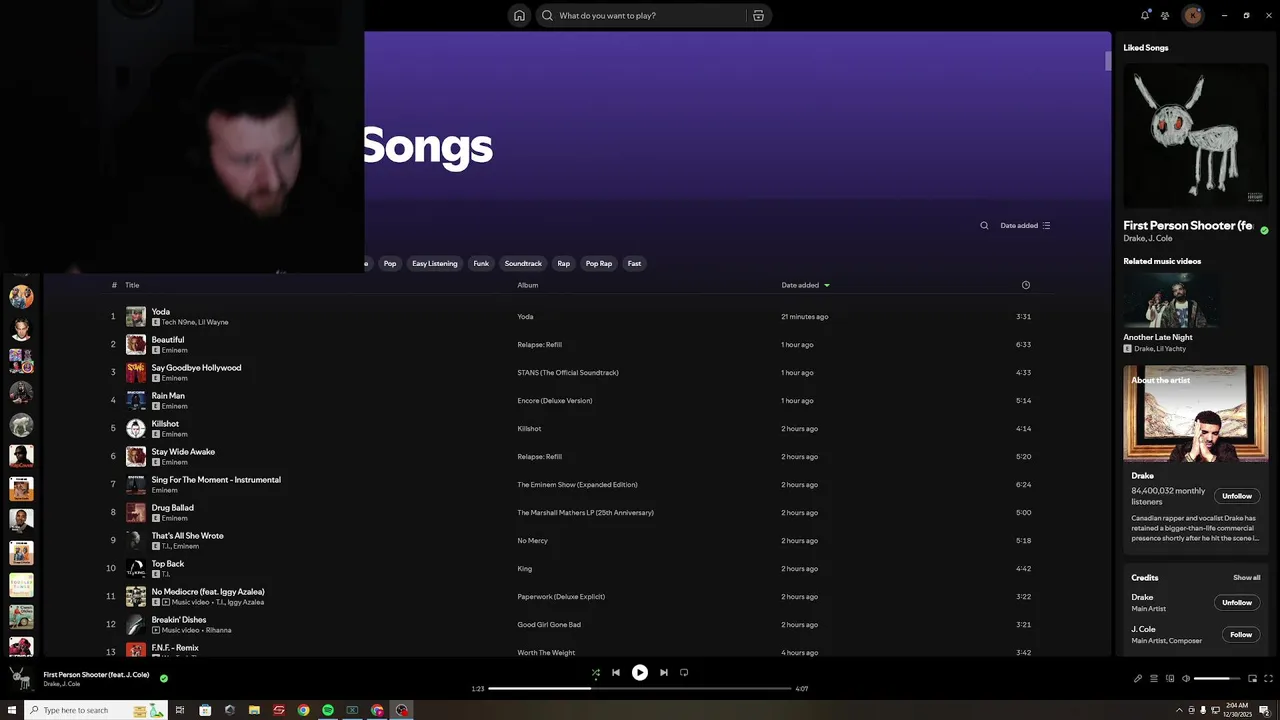Open Friend Activity icon in top bar
The height and width of the screenshot is (720, 1280).
point(1165,15)
